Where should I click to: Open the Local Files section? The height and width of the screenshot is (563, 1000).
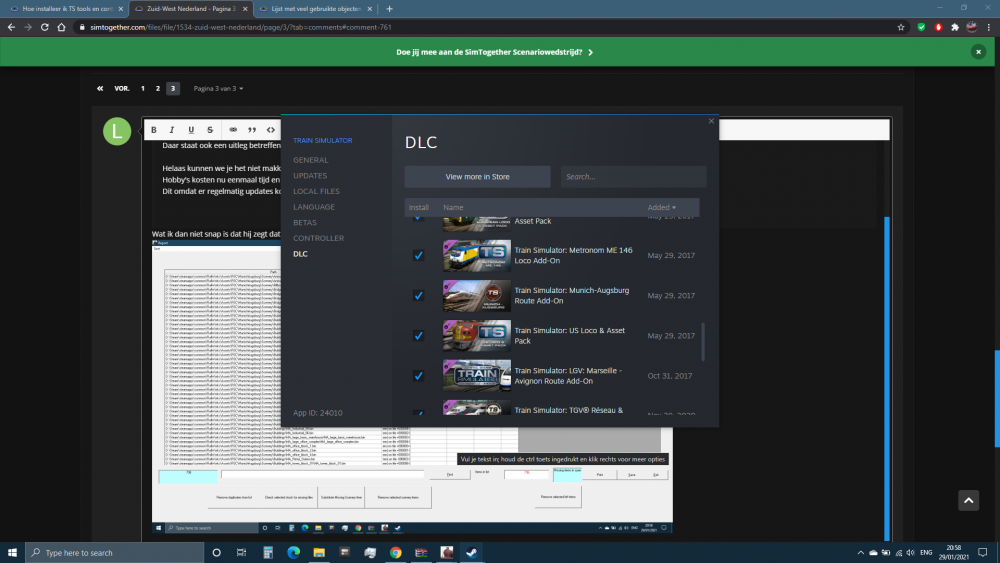pos(316,191)
